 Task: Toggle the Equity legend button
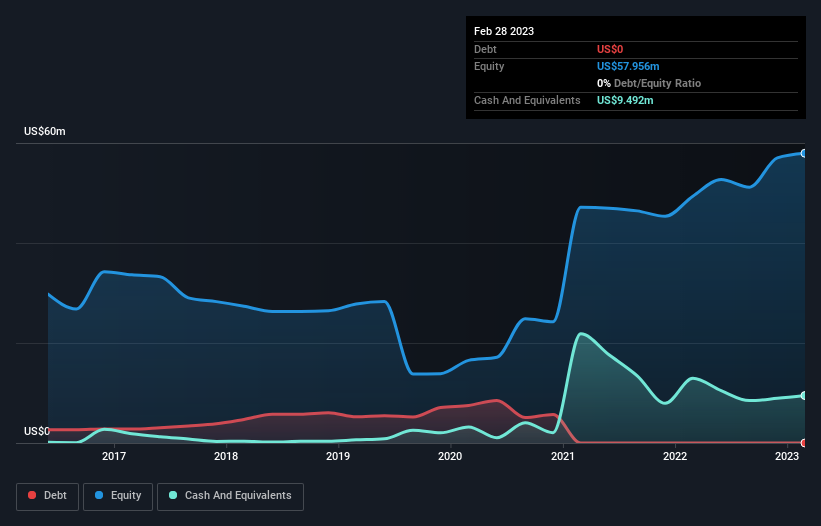(118, 496)
